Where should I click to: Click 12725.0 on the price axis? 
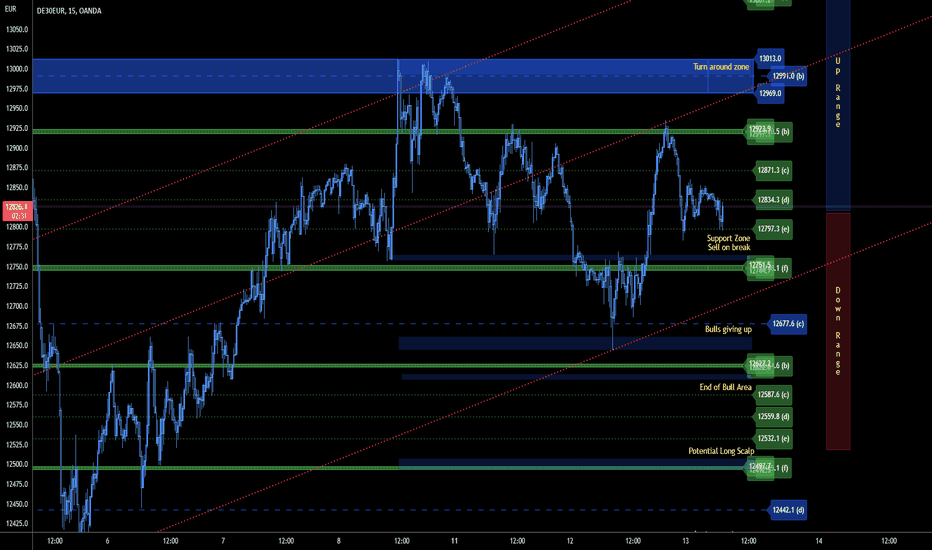pyautogui.click(x=17, y=287)
